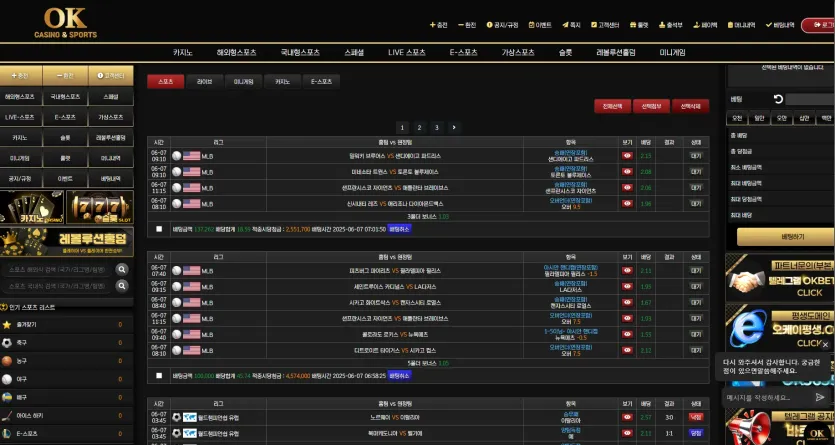The height and width of the screenshot is (445, 835).
Task: Select 아이스 하키 in popular sports list
Action: pos(67,416)
